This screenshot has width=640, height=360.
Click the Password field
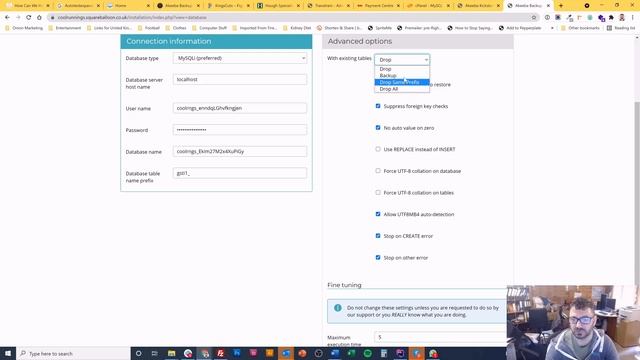[240, 130]
